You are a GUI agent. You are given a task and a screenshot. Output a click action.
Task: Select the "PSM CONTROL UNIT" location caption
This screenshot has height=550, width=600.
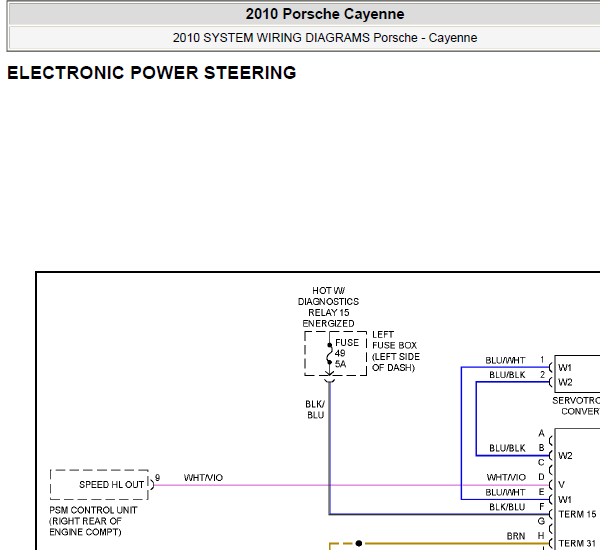[x=93, y=521]
